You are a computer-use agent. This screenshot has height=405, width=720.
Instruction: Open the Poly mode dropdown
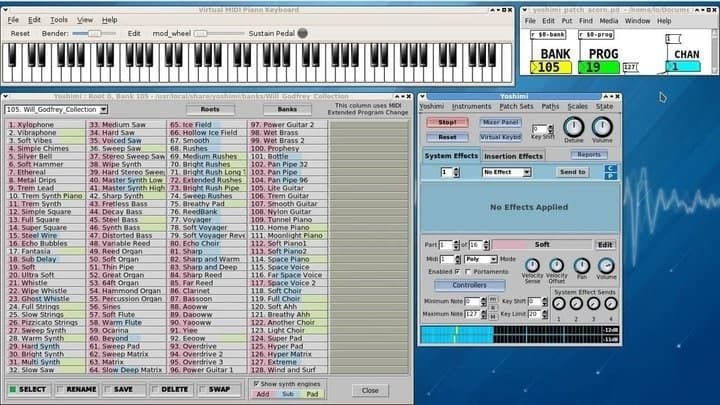(480, 259)
